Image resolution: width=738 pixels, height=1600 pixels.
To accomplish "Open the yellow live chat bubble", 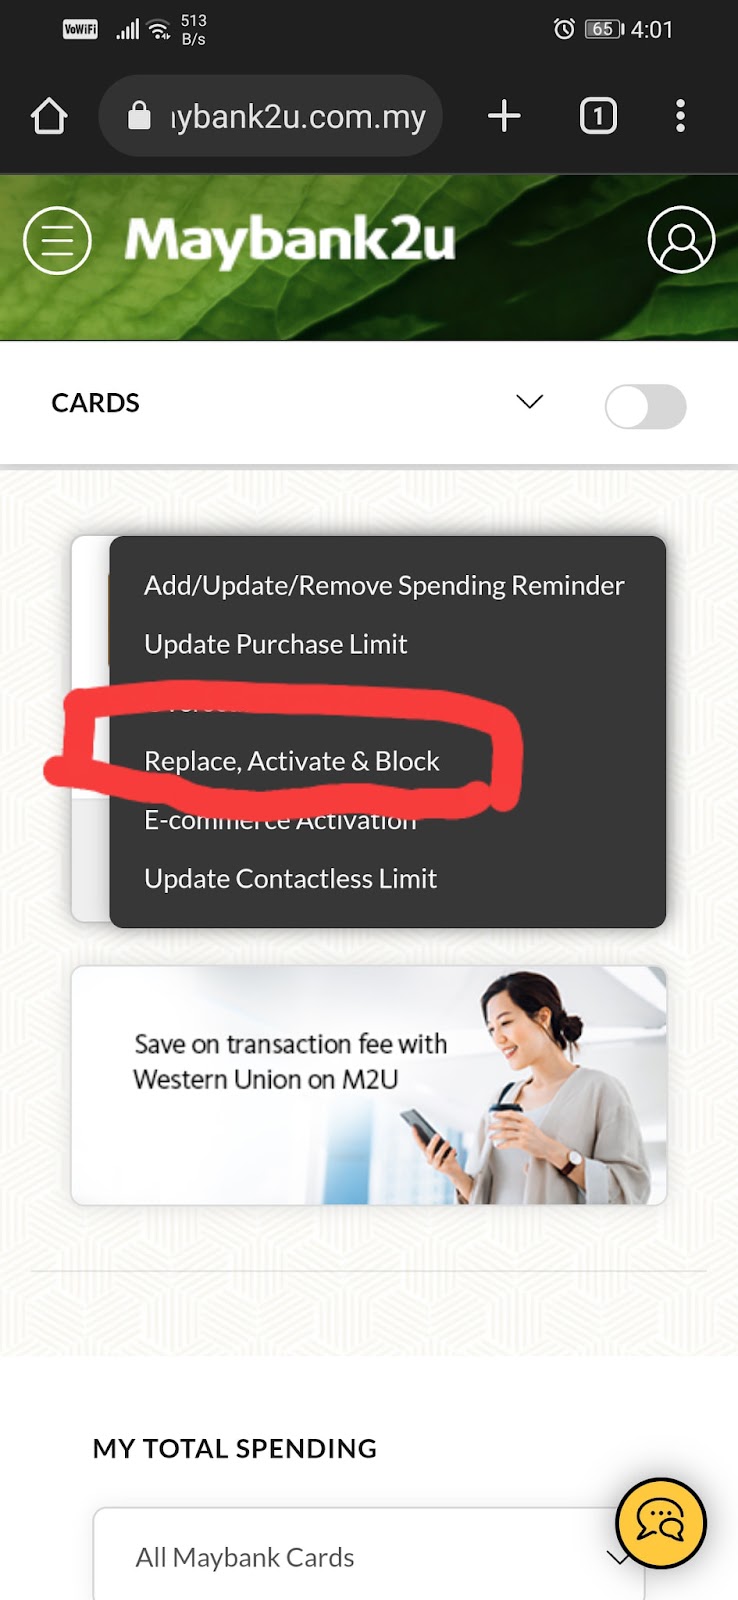I will point(661,1523).
